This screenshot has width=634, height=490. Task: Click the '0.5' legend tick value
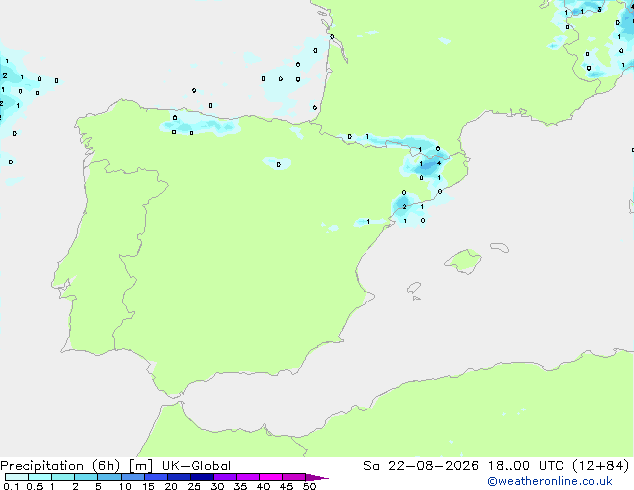click(34, 486)
